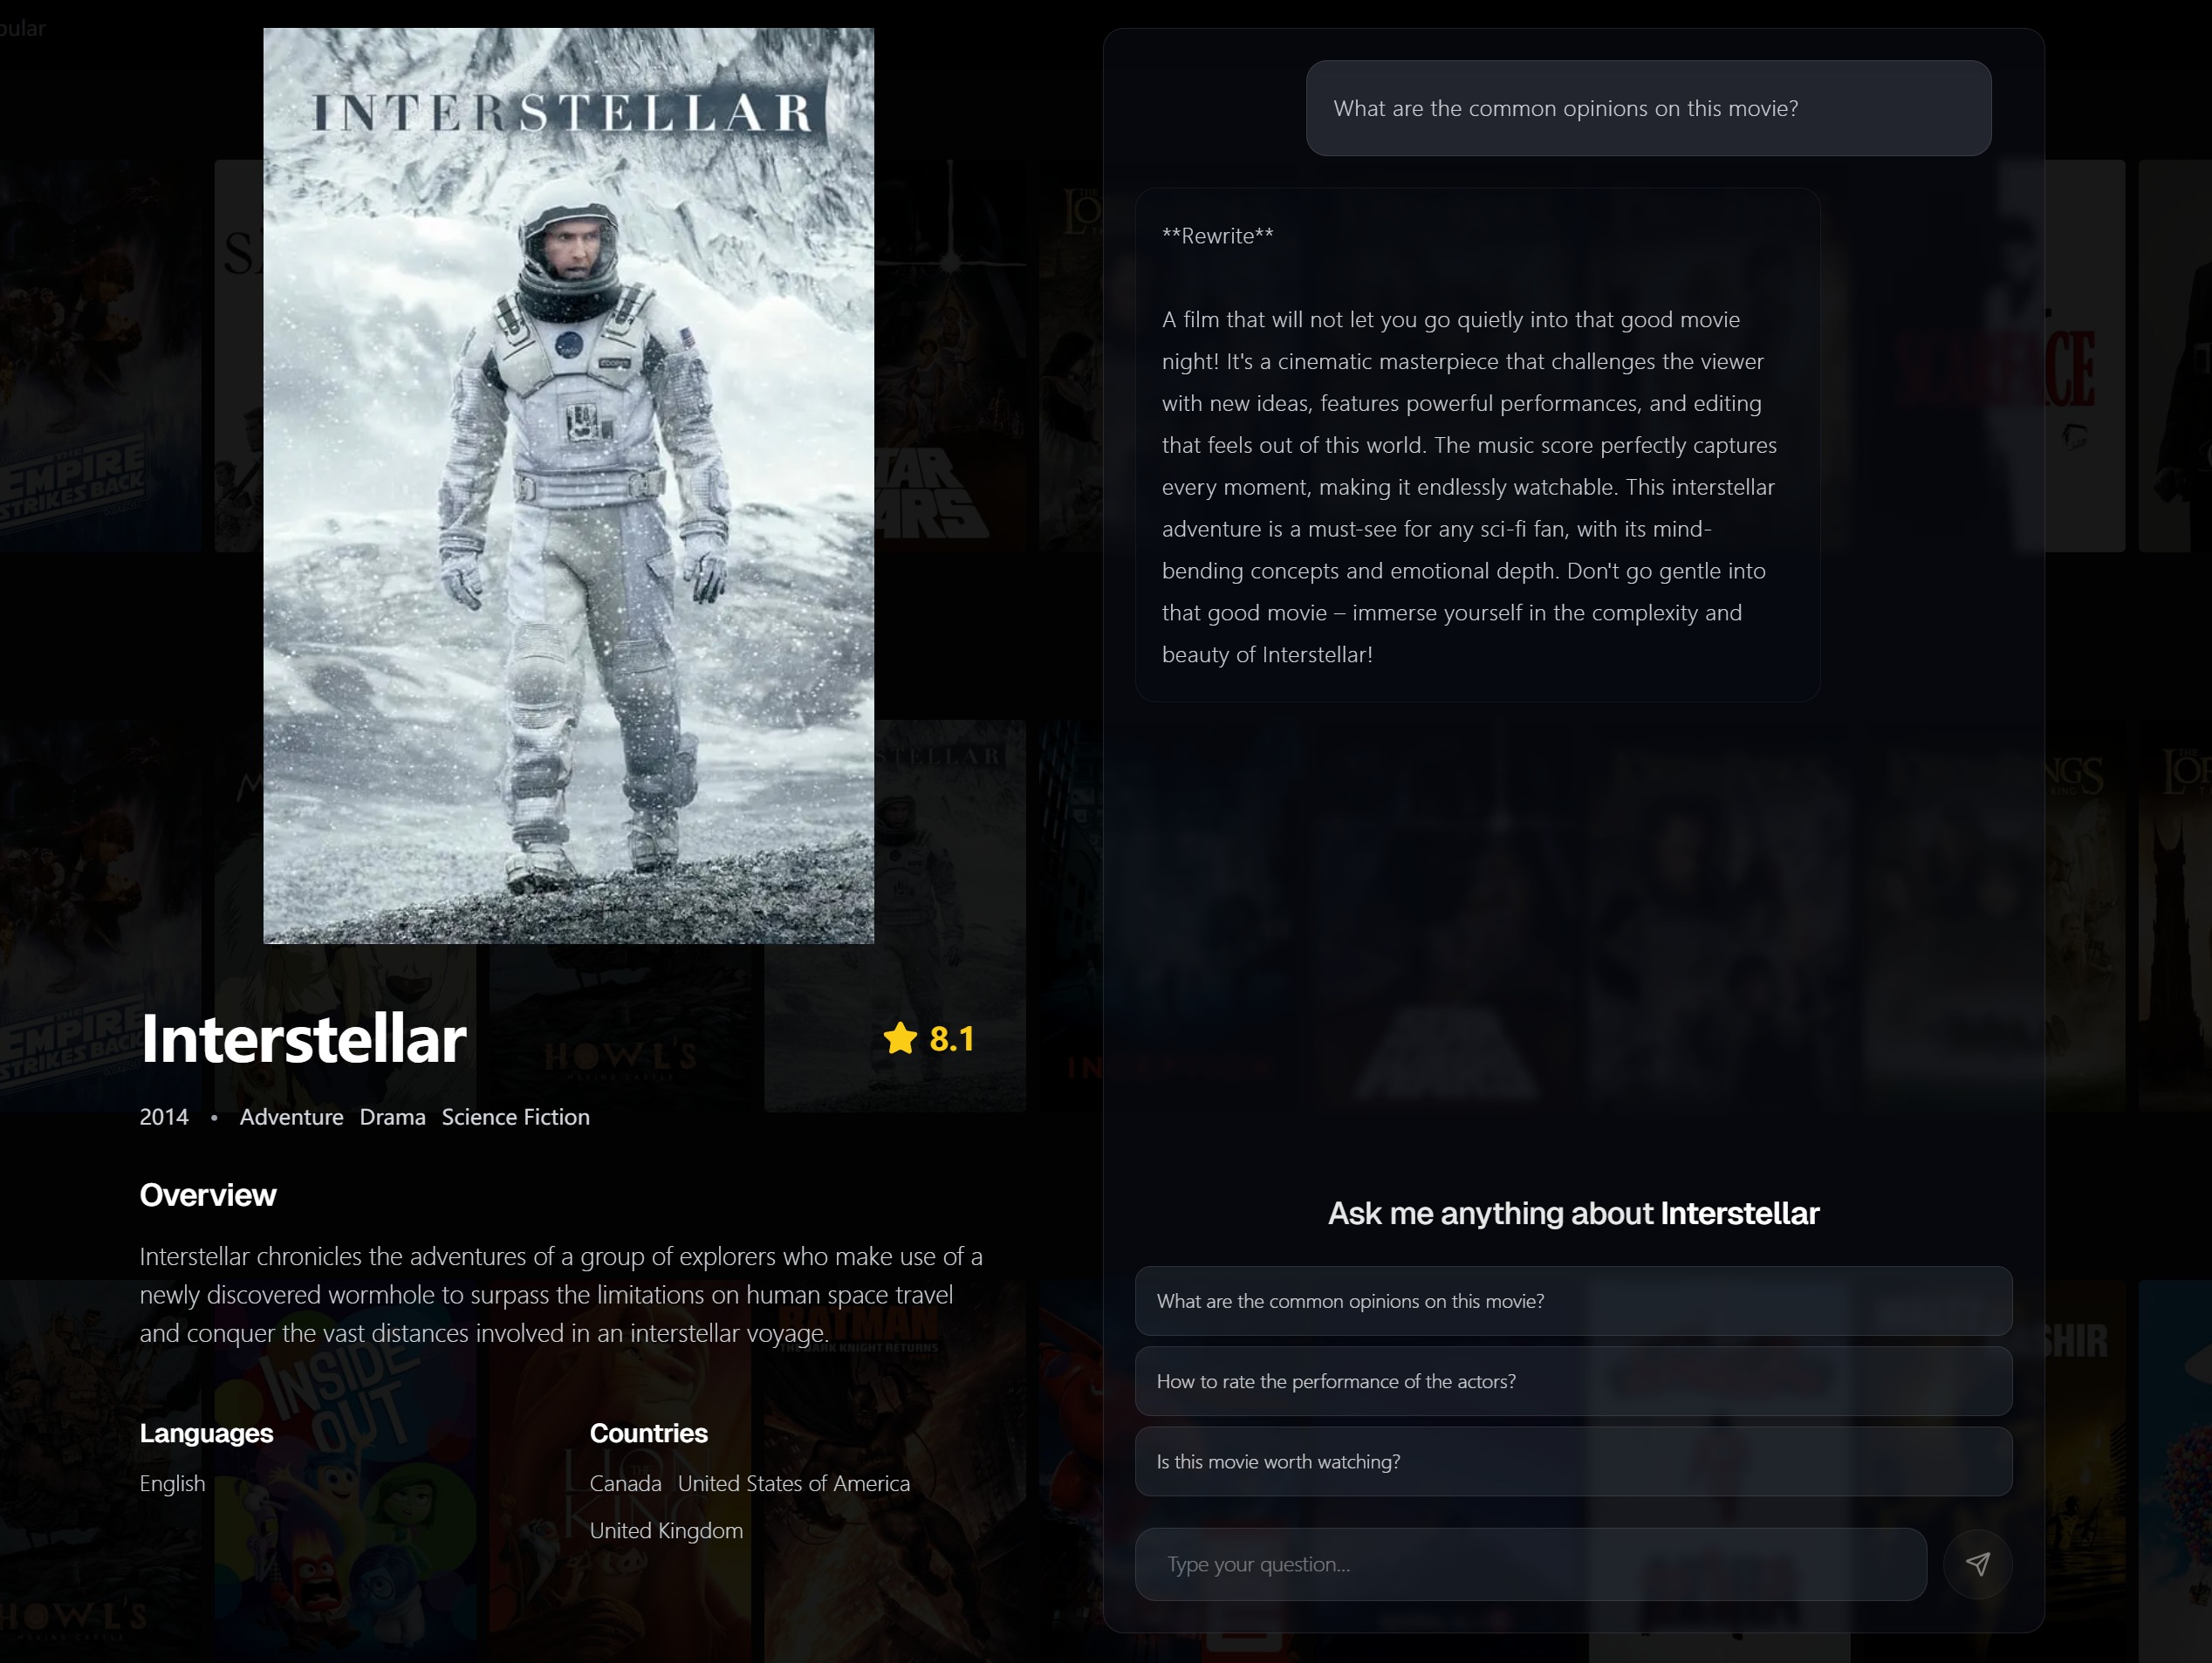Click the yellow rating star icon
The height and width of the screenshot is (1663, 2212).
point(900,1038)
